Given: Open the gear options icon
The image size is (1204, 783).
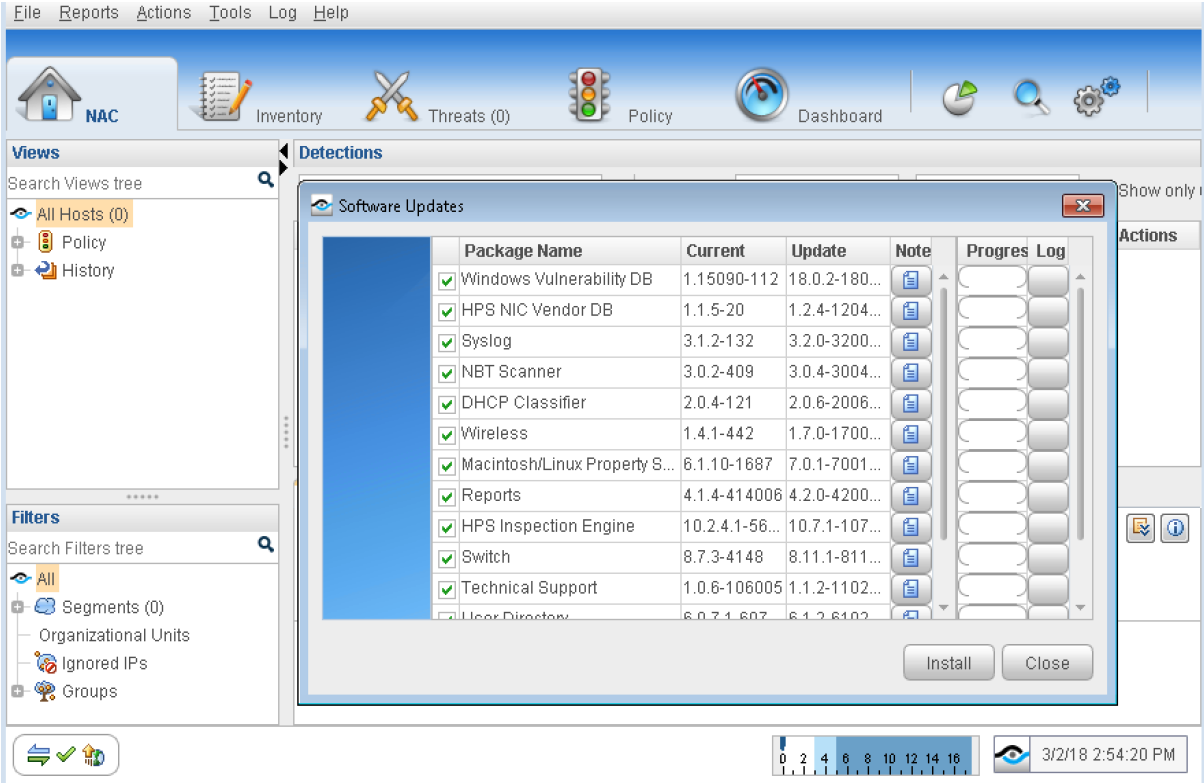Looking at the screenshot, I should tap(1096, 98).
